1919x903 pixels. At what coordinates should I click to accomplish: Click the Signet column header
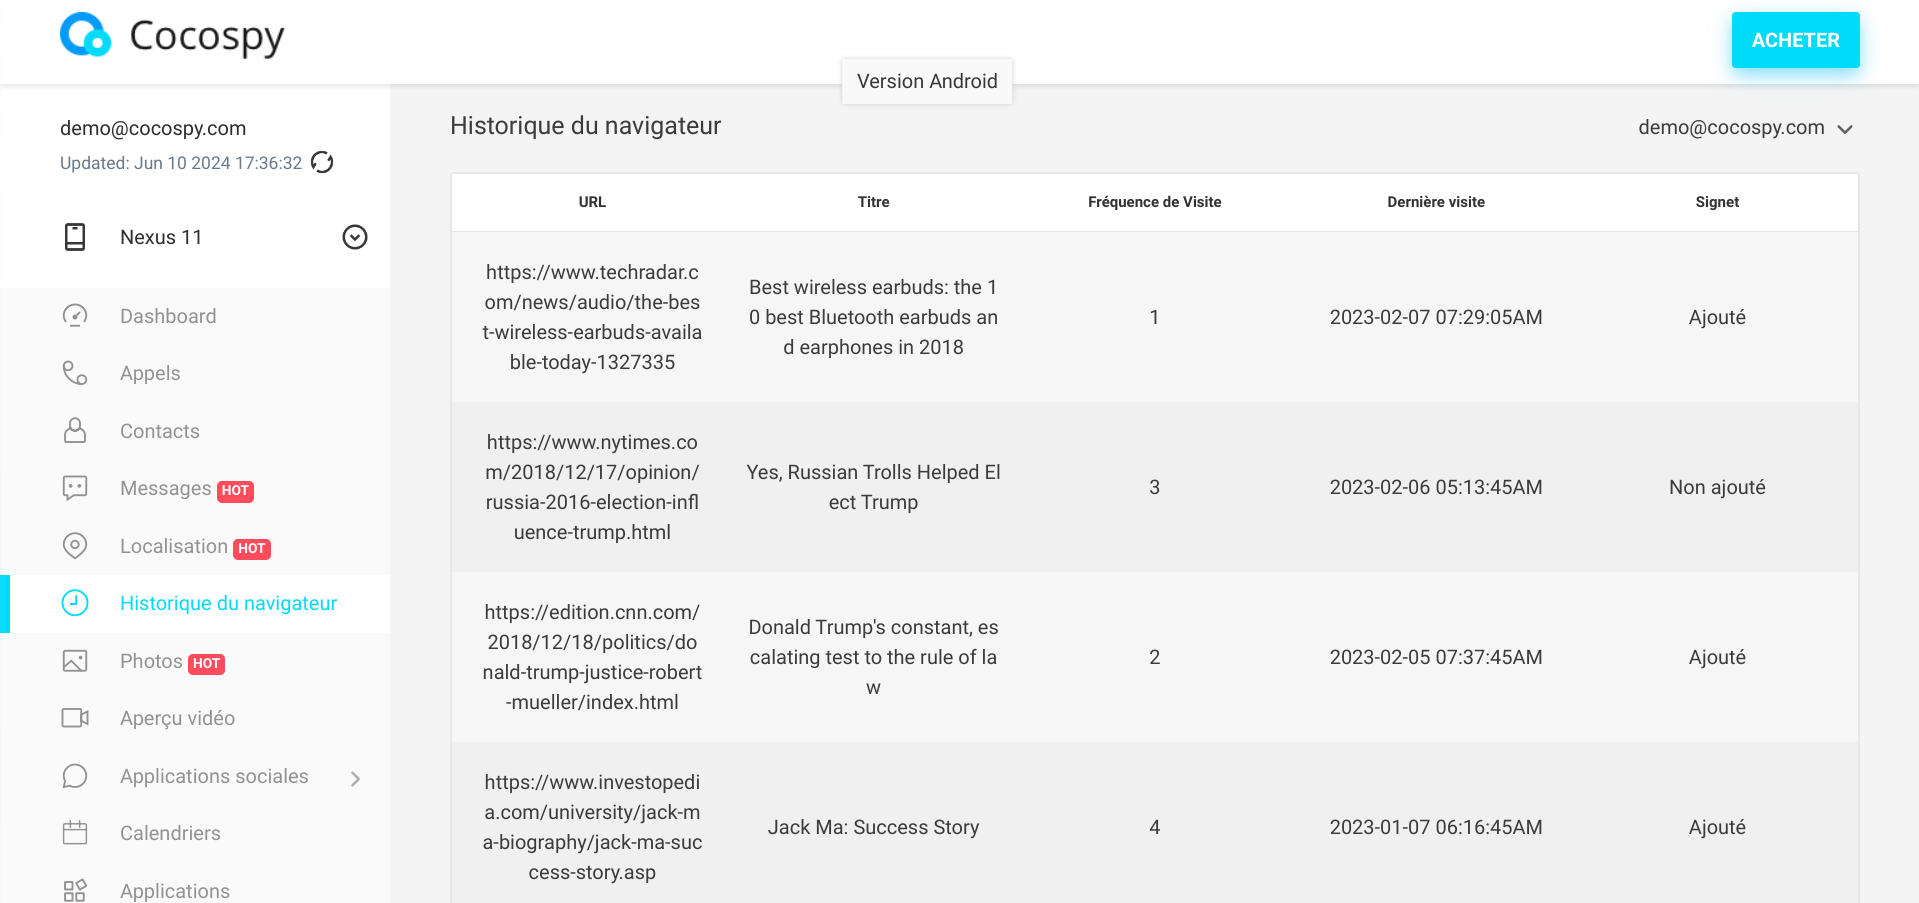(x=1717, y=202)
